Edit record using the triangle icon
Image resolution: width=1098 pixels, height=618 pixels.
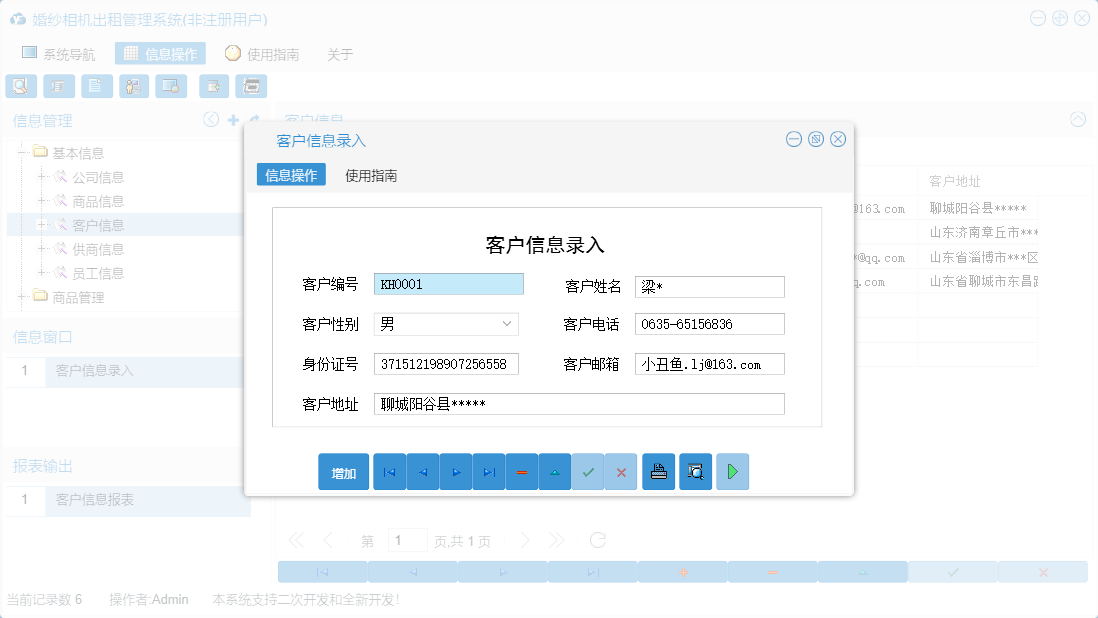pos(555,471)
